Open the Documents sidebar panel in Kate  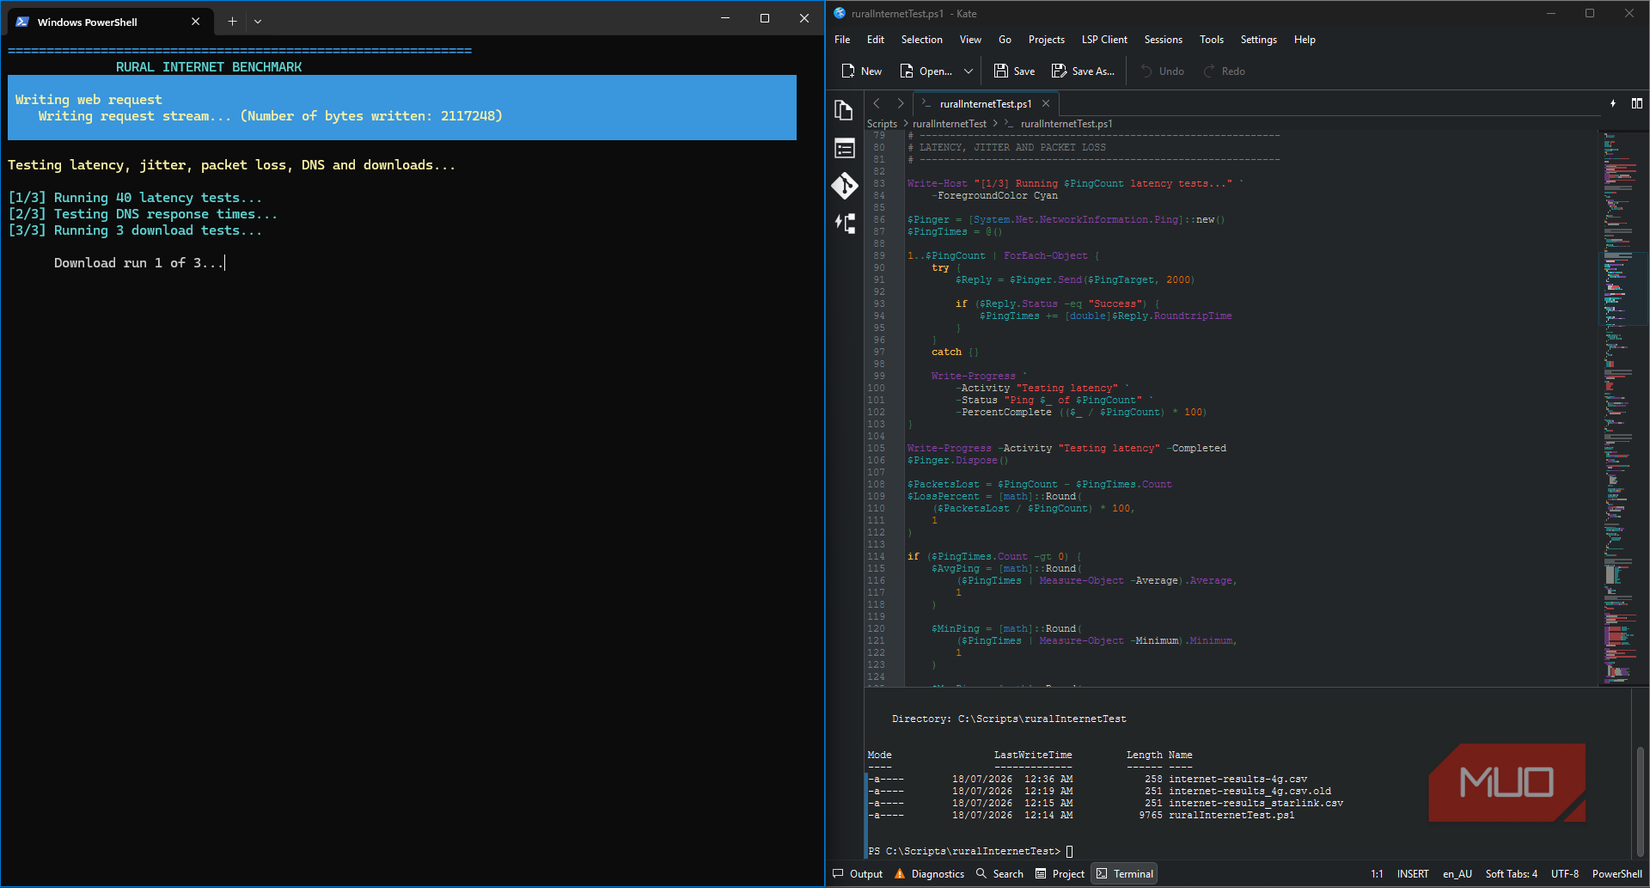click(844, 110)
